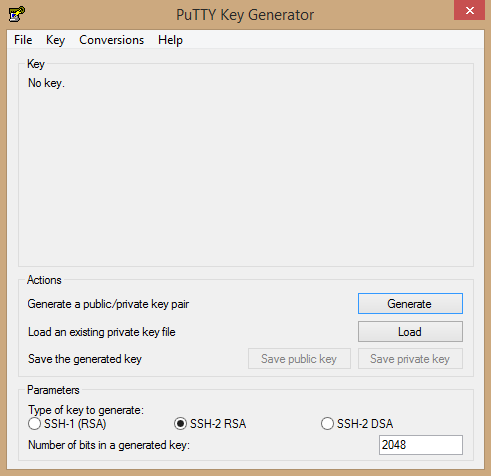Open the Key menu

pos(55,40)
